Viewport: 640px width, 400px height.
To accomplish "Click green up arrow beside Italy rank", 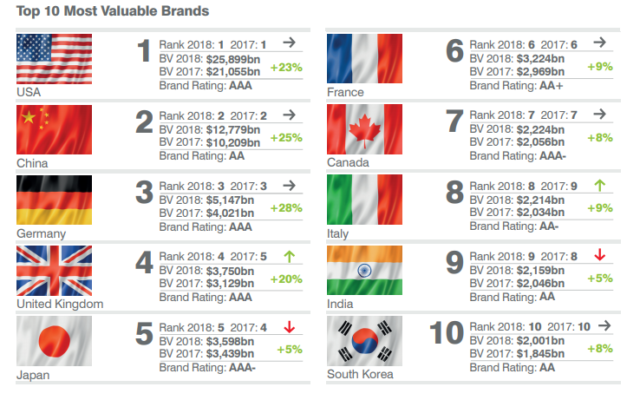I will coord(599,185).
